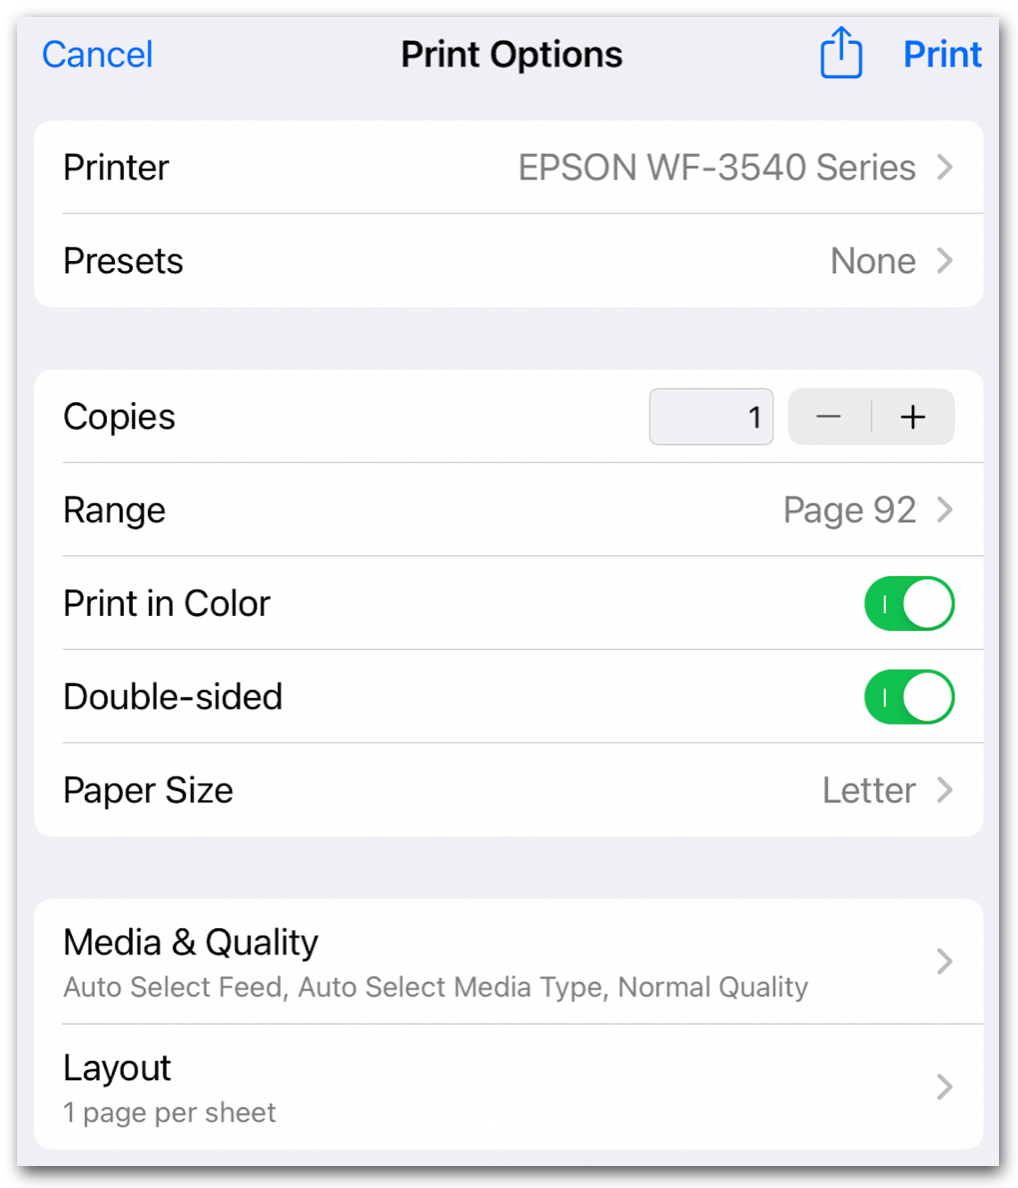This screenshot has height=1188, width=1018.
Task: Tap the minus icon to decrease copies
Action: 830,417
